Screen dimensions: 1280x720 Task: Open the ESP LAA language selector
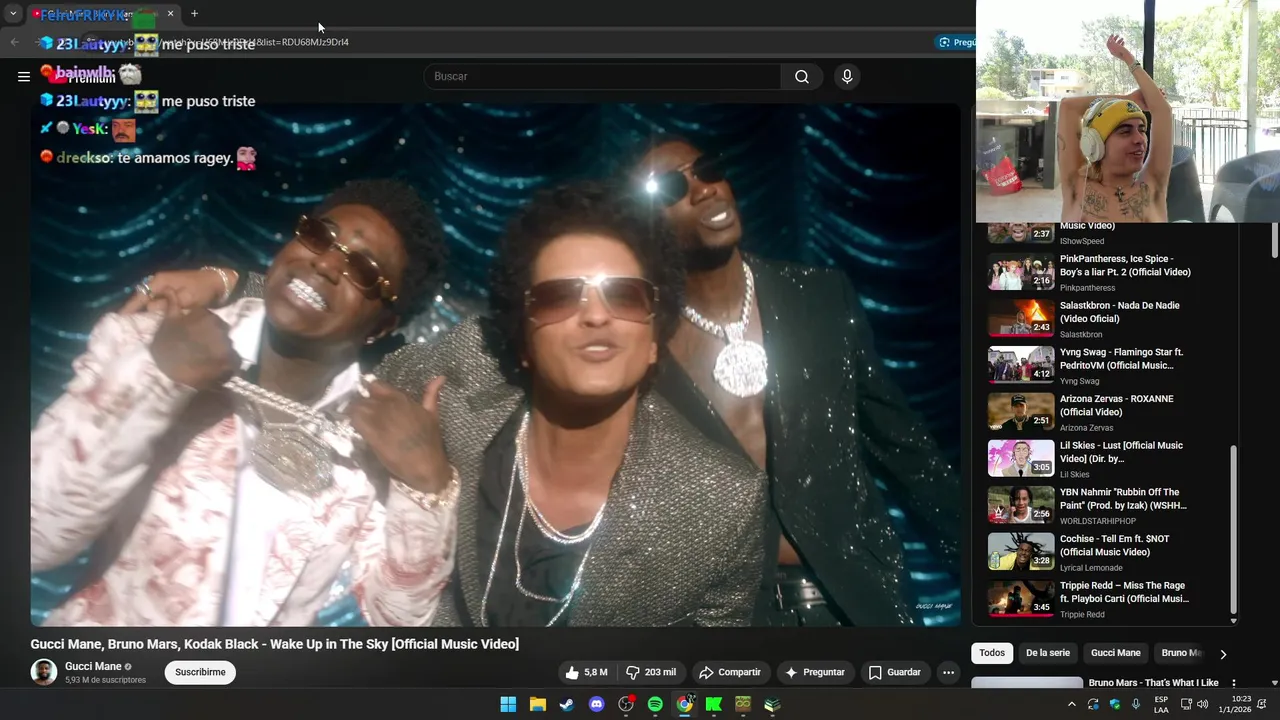coord(1161,704)
